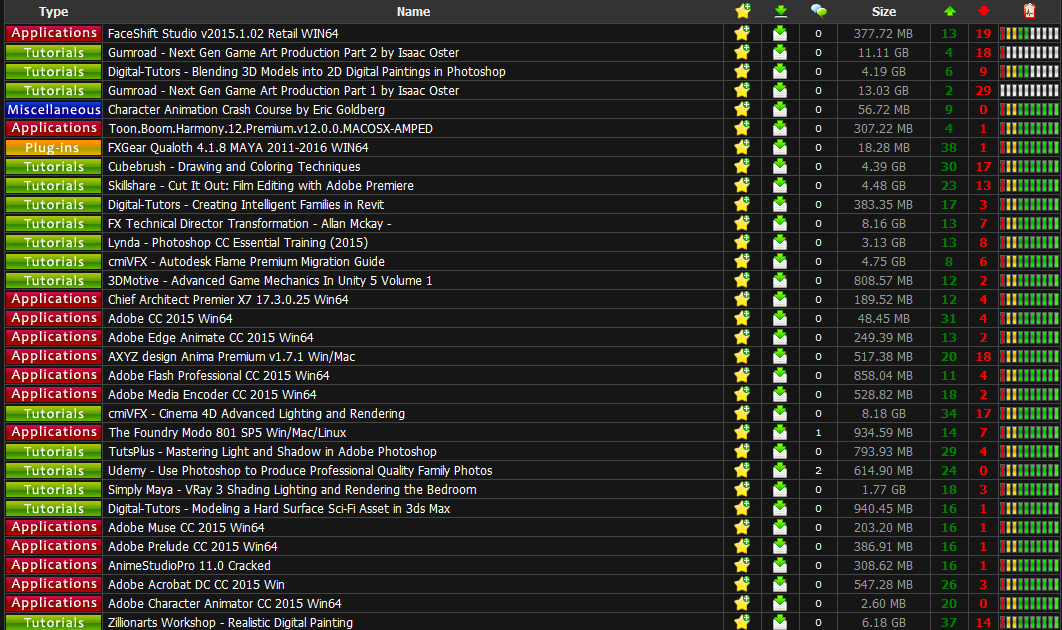Download Skillshare Cut It Out torrent
Viewport: 1062px width, 630px height.
(780, 184)
